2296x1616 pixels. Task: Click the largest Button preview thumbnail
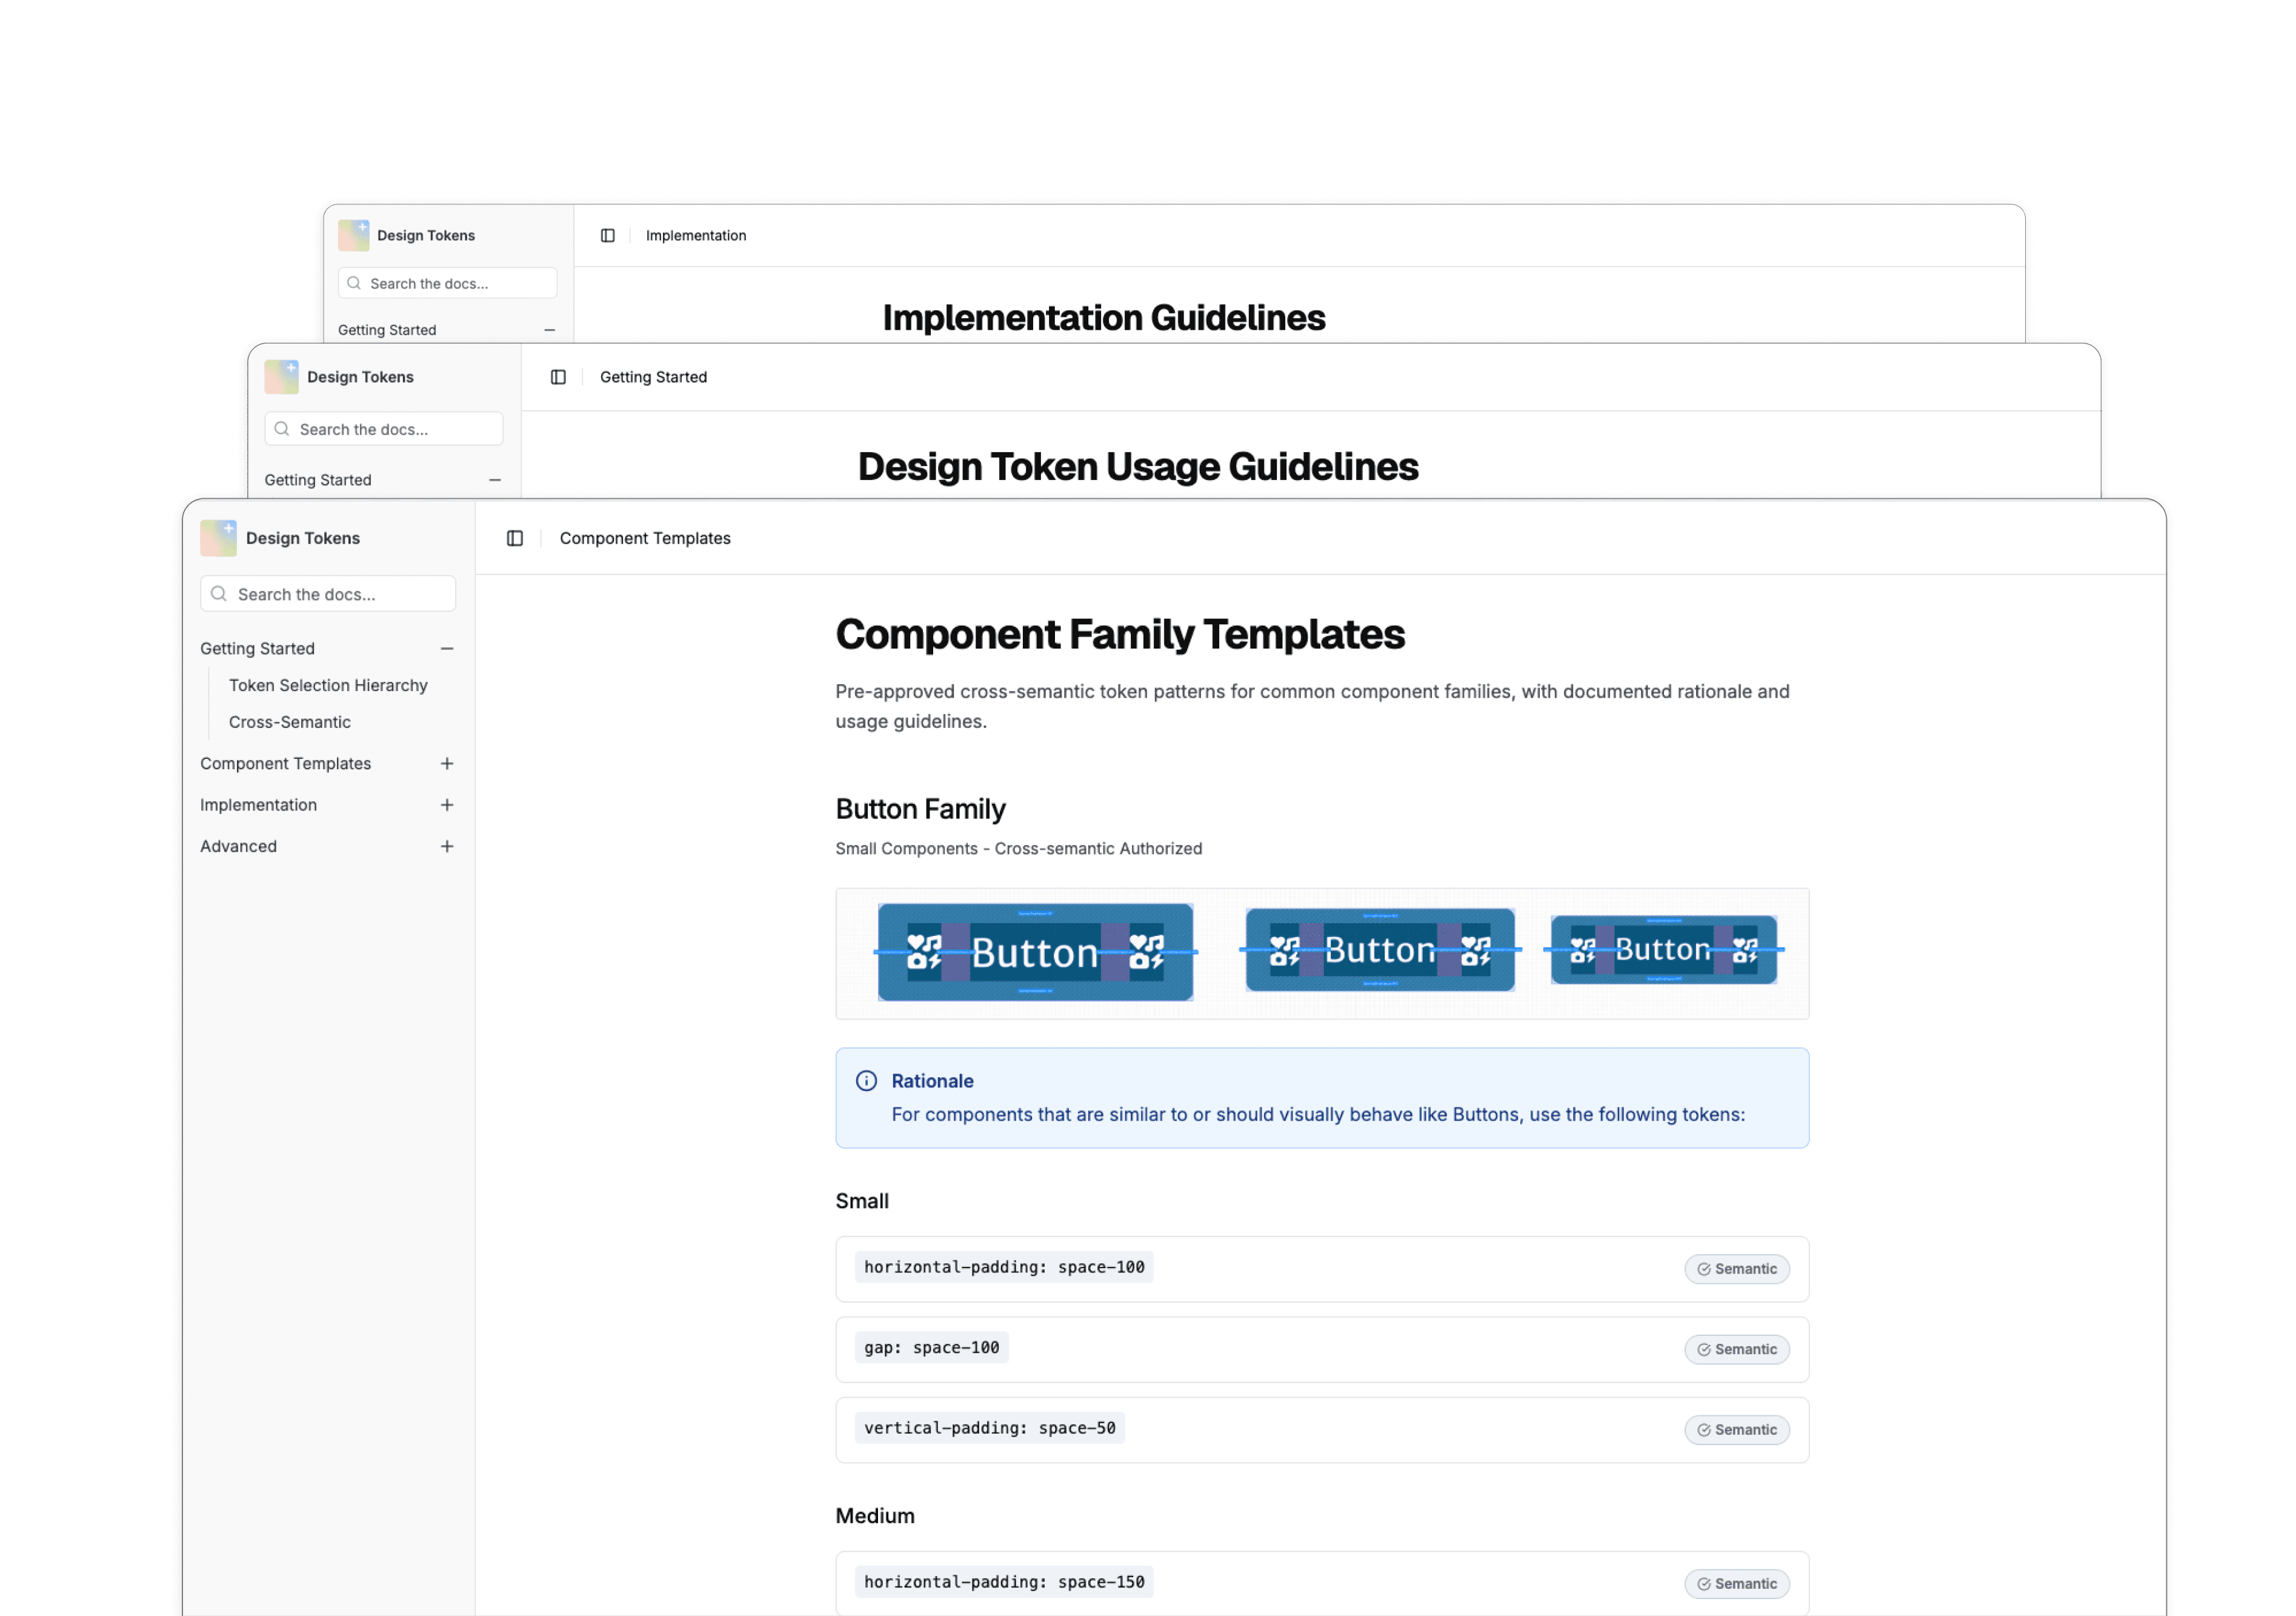(x=1035, y=952)
